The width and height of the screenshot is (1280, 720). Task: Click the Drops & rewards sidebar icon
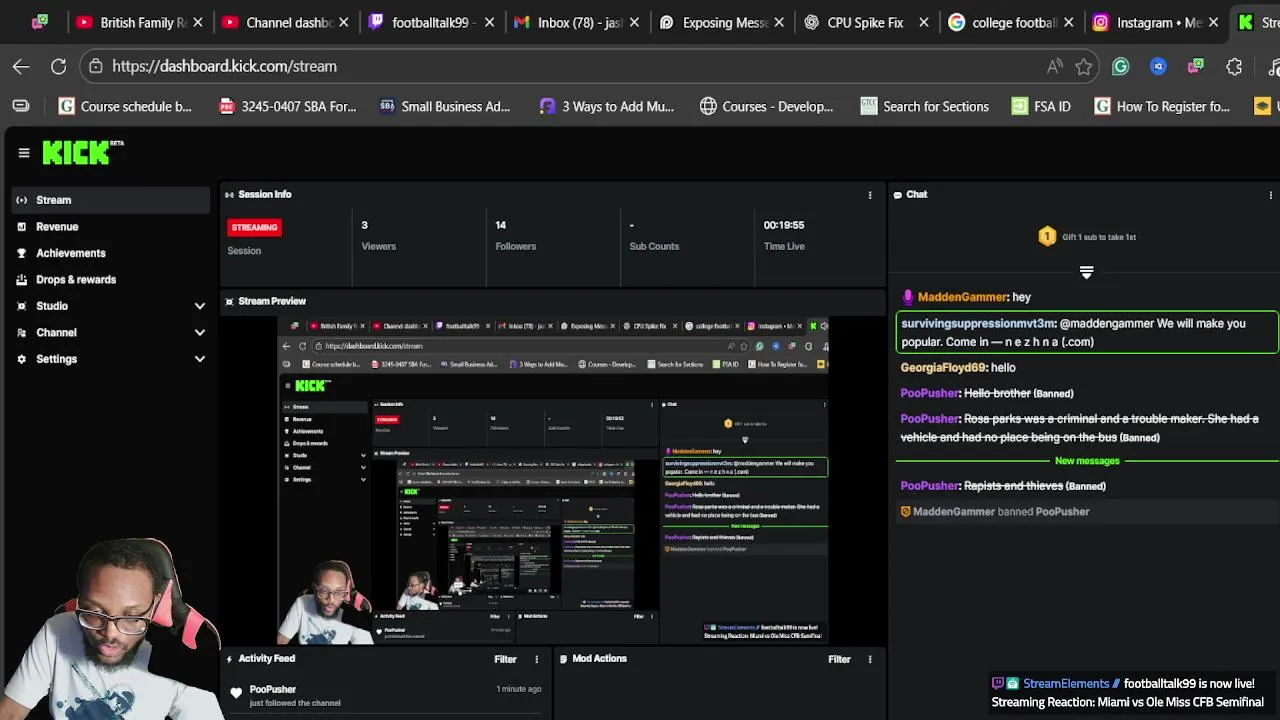22,280
